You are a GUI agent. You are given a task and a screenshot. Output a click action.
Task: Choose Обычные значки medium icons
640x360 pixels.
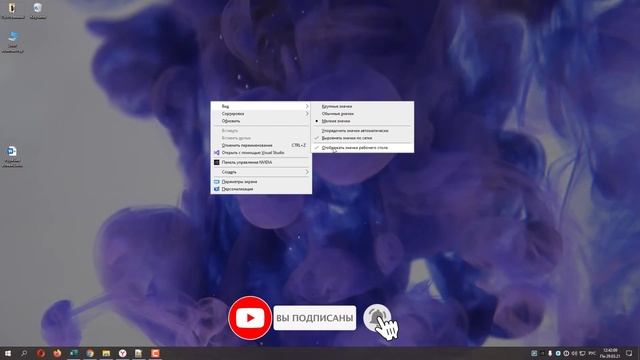point(362,113)
